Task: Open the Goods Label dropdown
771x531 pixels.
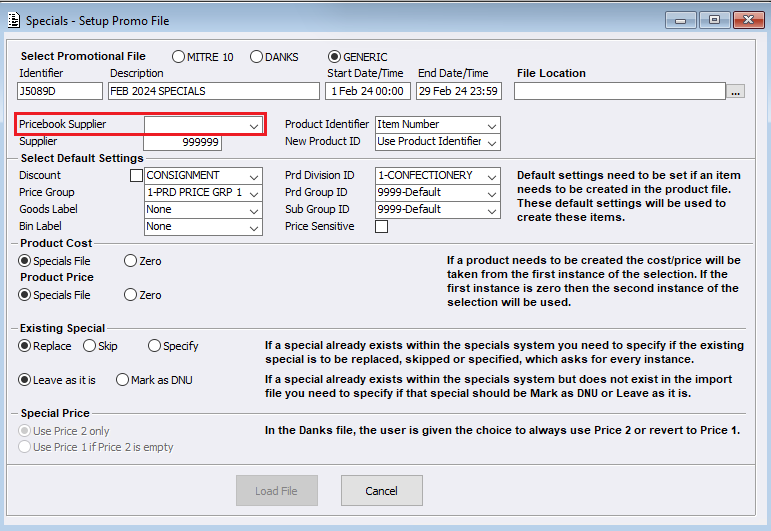Action: [203, 210]
